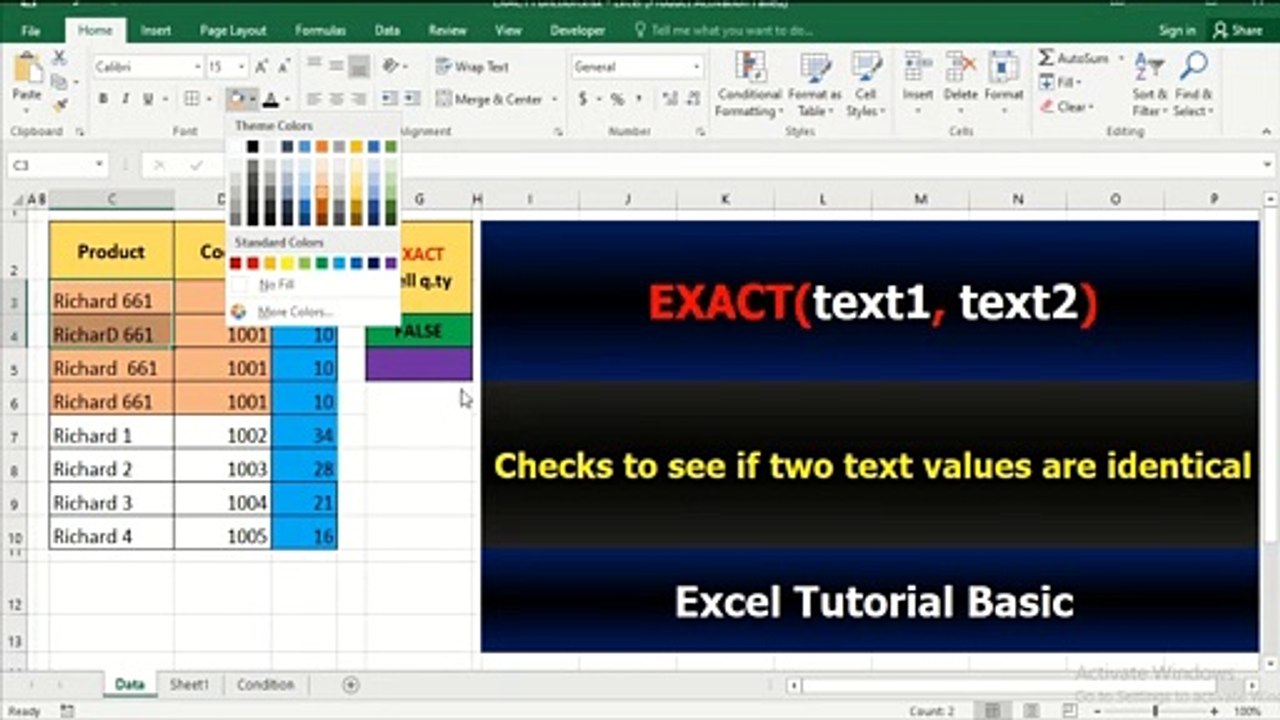Viewport: 1280px width, 720px height.
Task: Open Conditional Formatting
Action: point(750,84)
